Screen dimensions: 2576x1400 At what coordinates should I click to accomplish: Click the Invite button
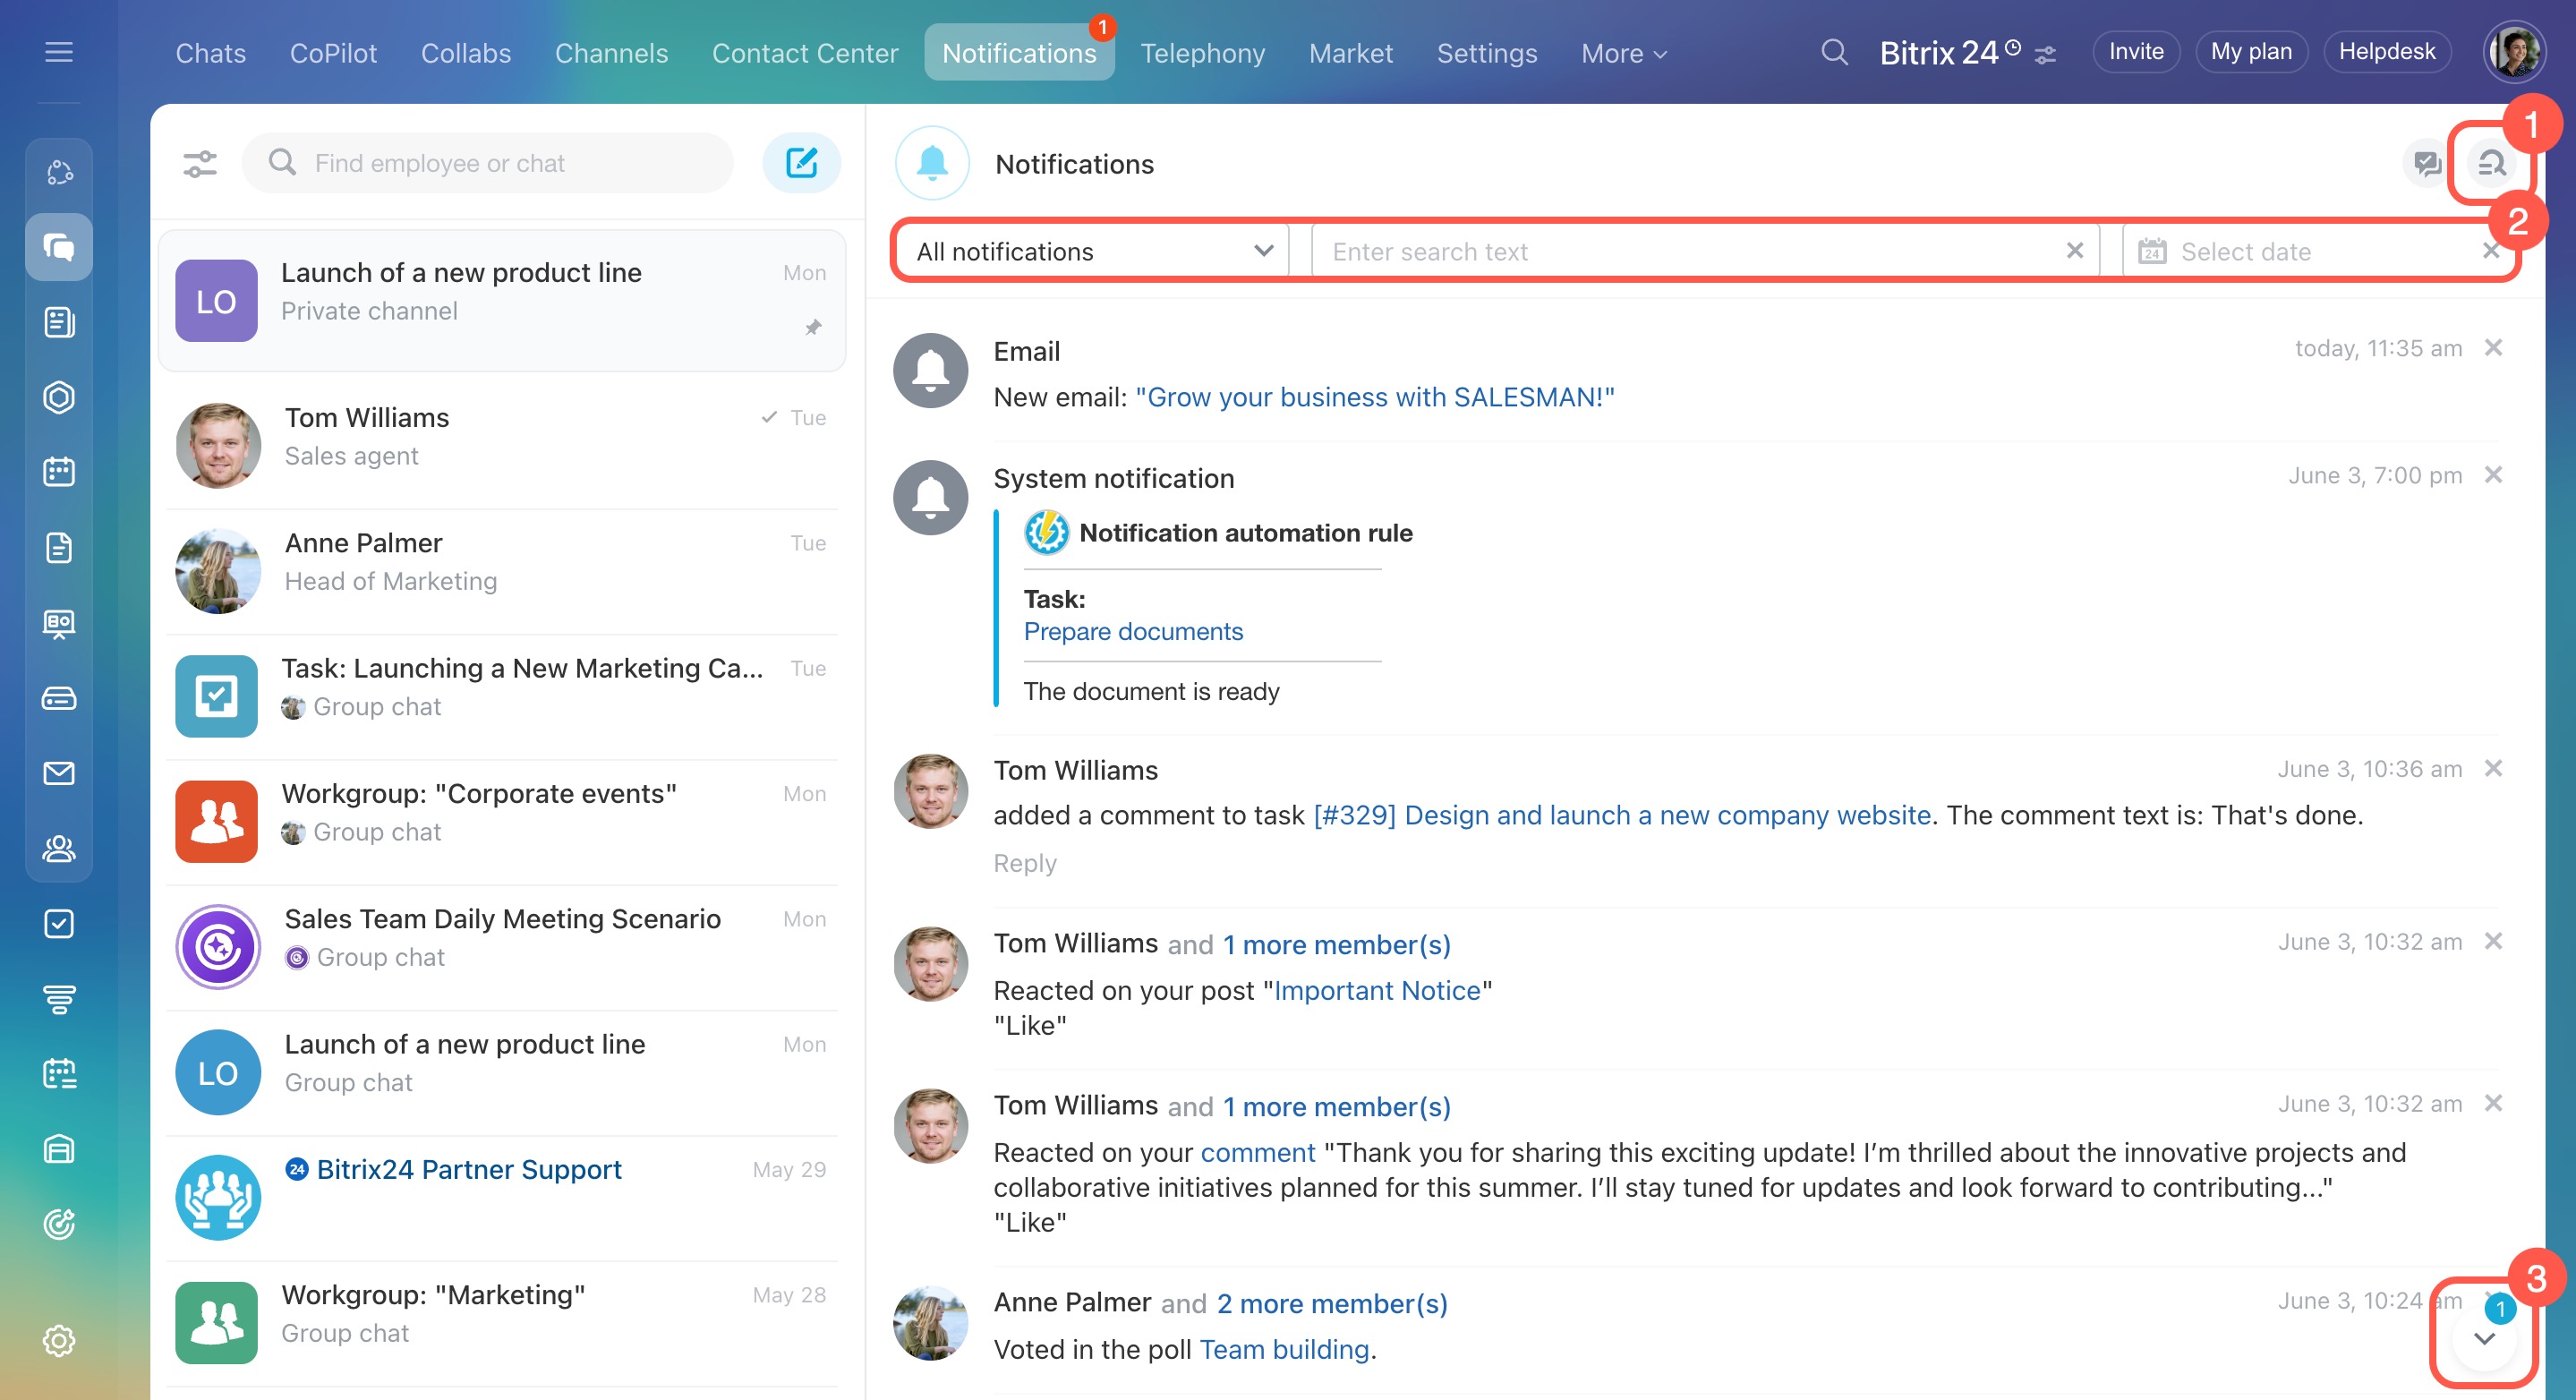click(x=2136, y=52)
